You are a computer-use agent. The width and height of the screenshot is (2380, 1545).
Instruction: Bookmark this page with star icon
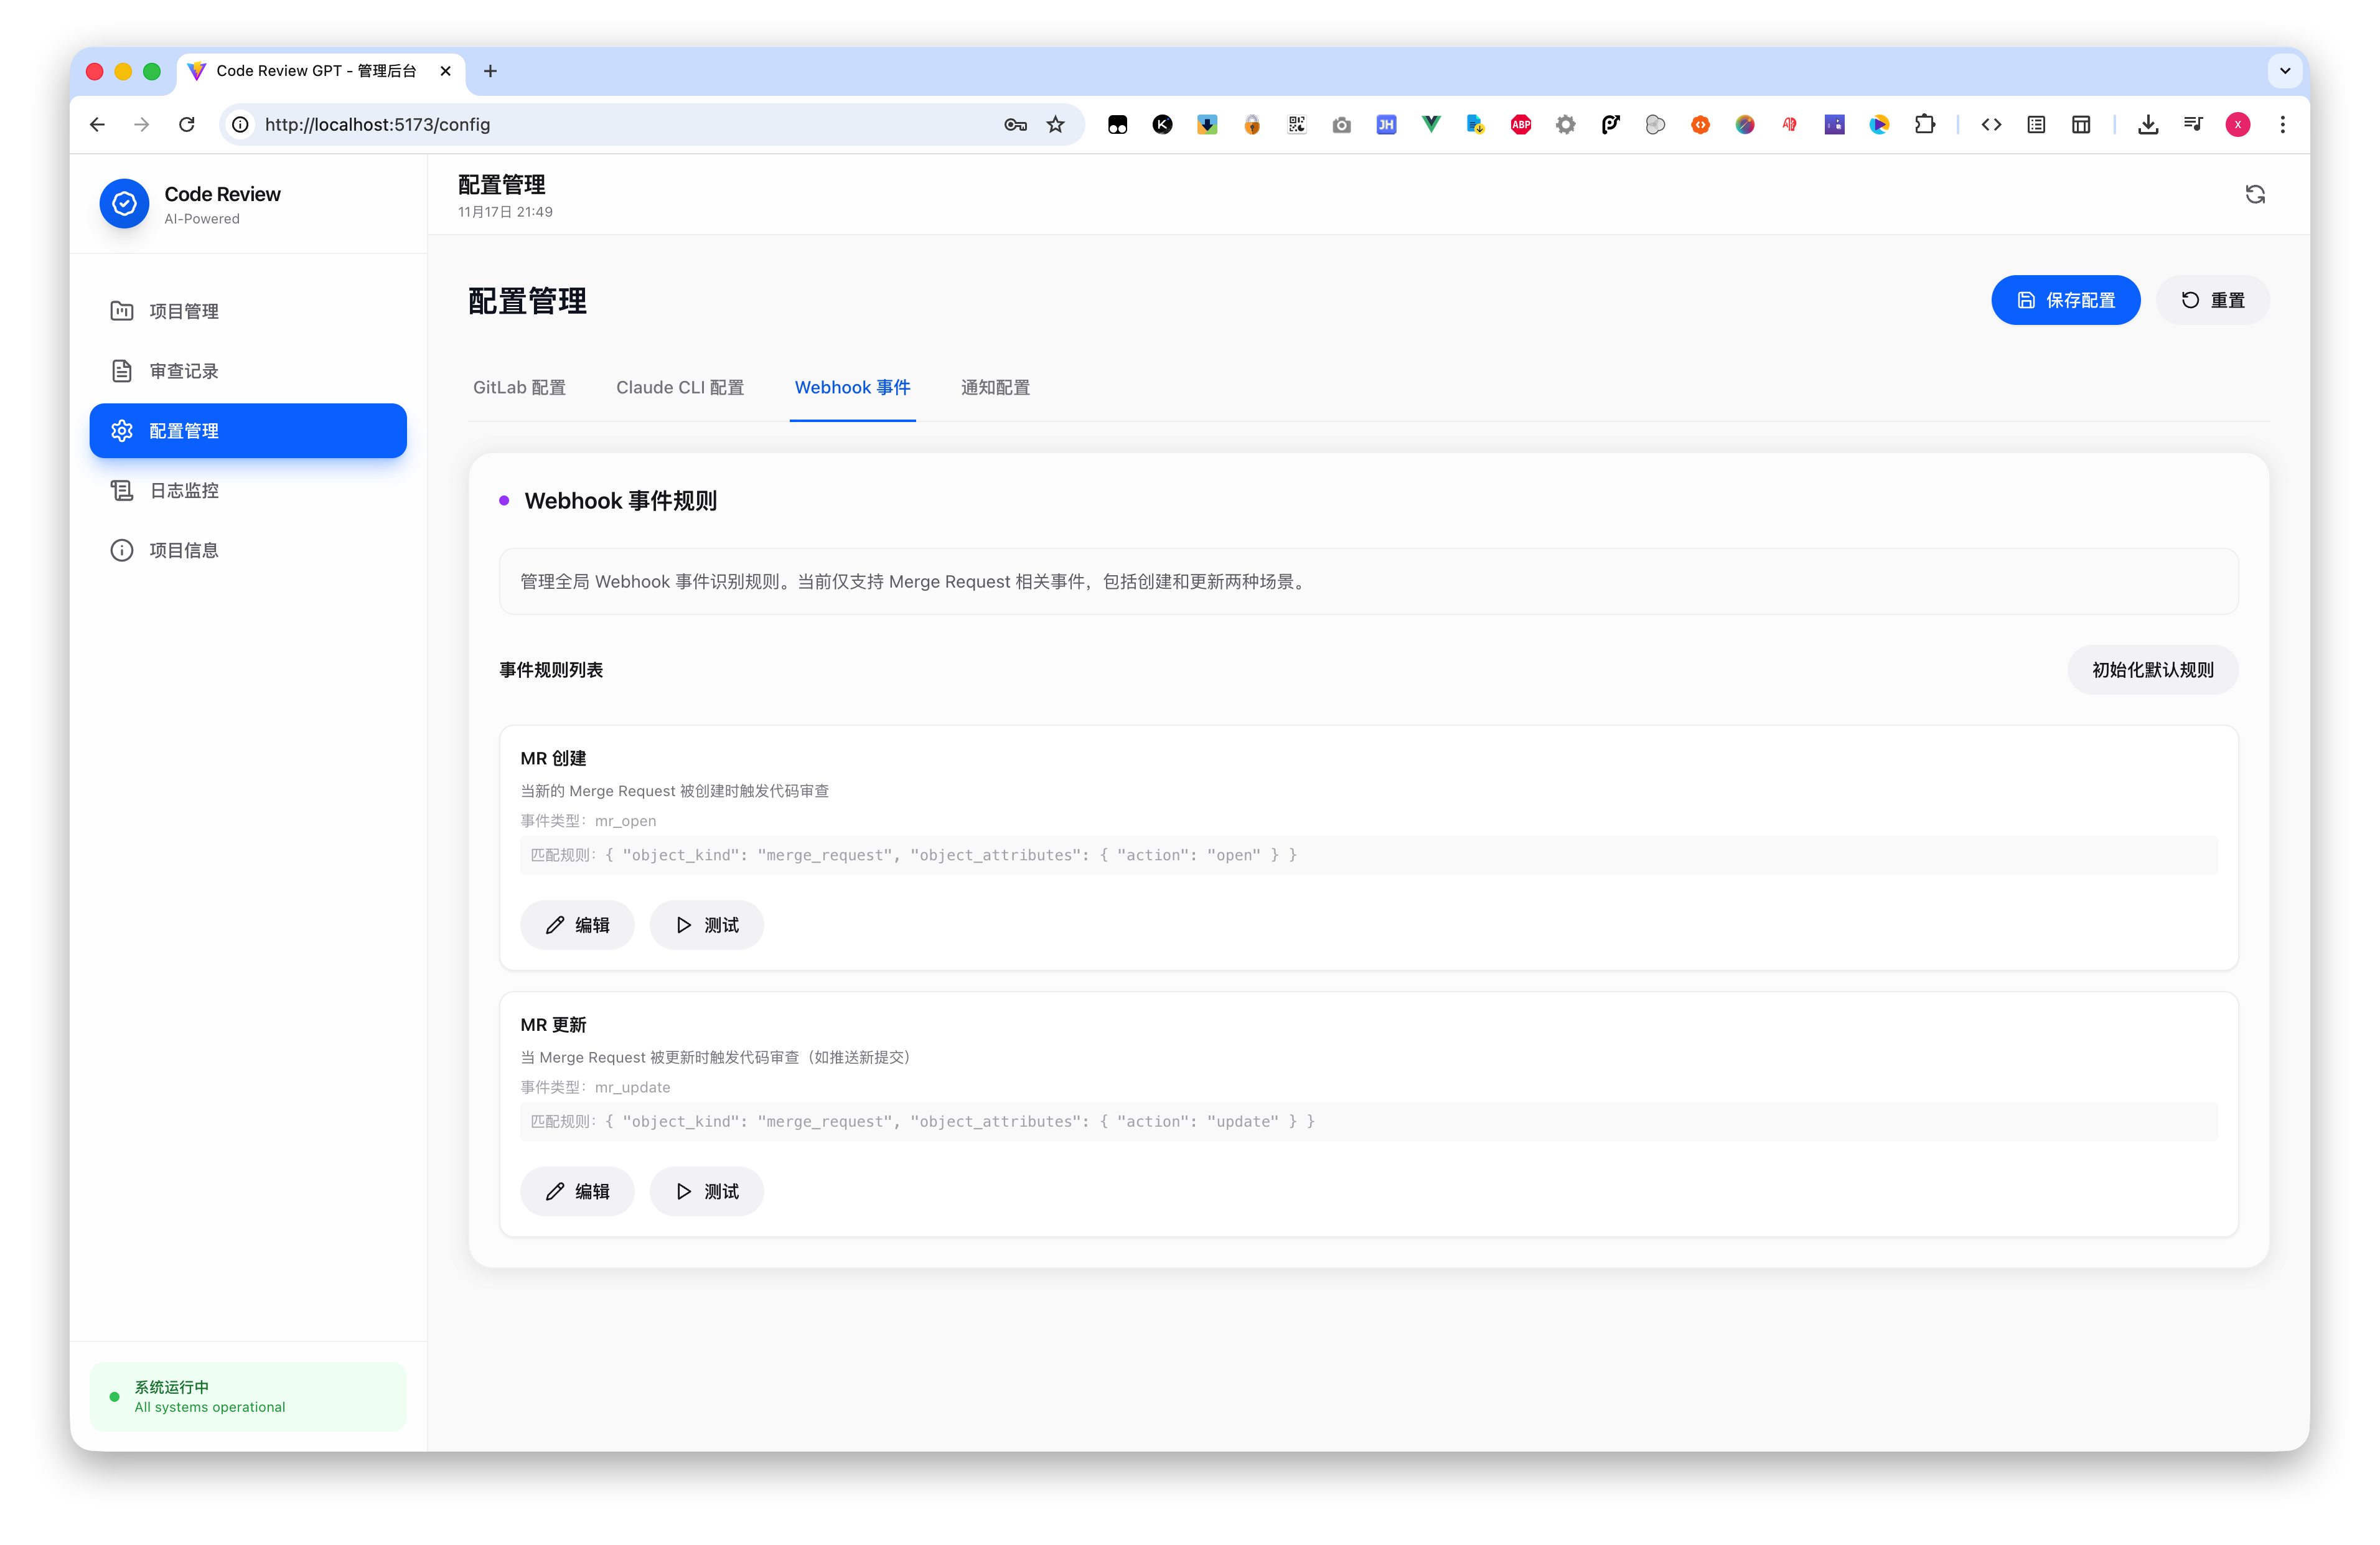click(1055, 124)
